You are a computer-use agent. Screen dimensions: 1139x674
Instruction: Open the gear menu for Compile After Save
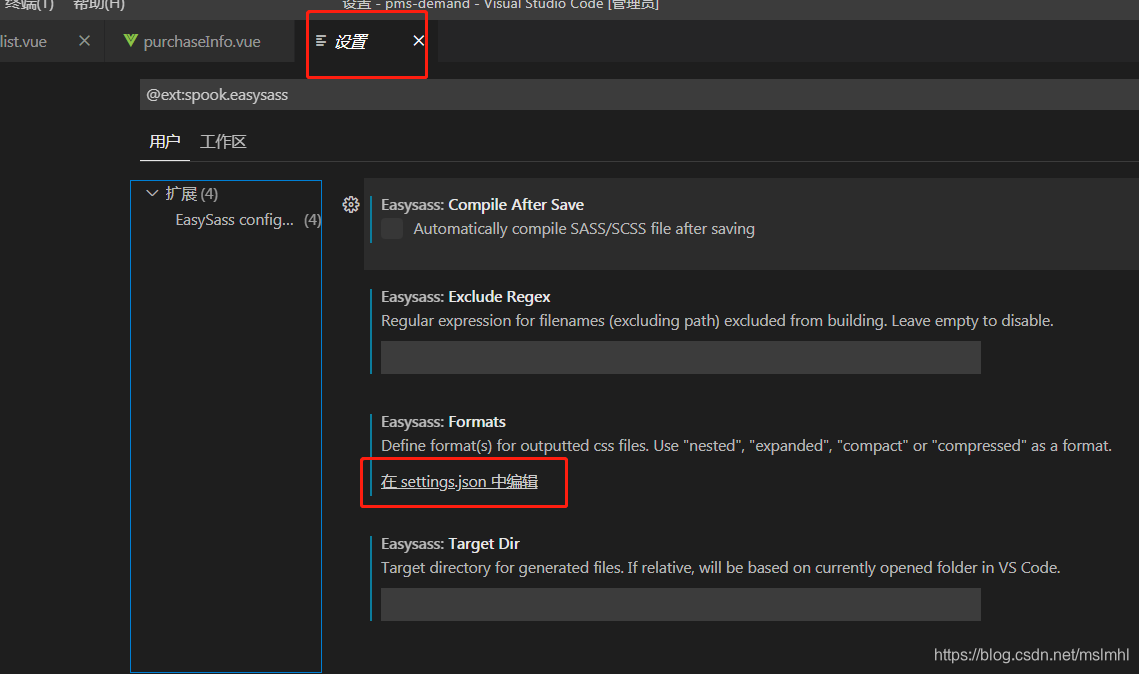[351, 205]
